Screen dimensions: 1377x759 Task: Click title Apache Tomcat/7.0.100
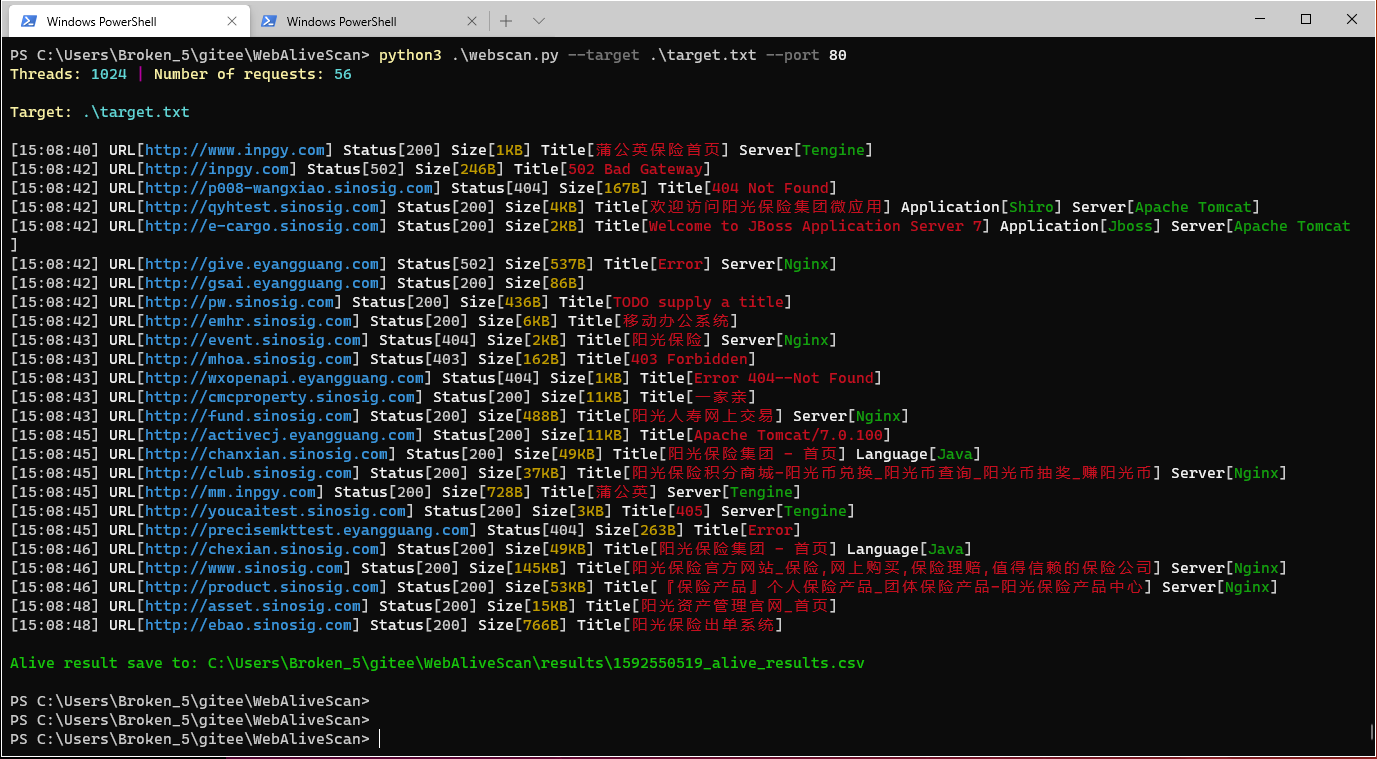pos(789,435)
